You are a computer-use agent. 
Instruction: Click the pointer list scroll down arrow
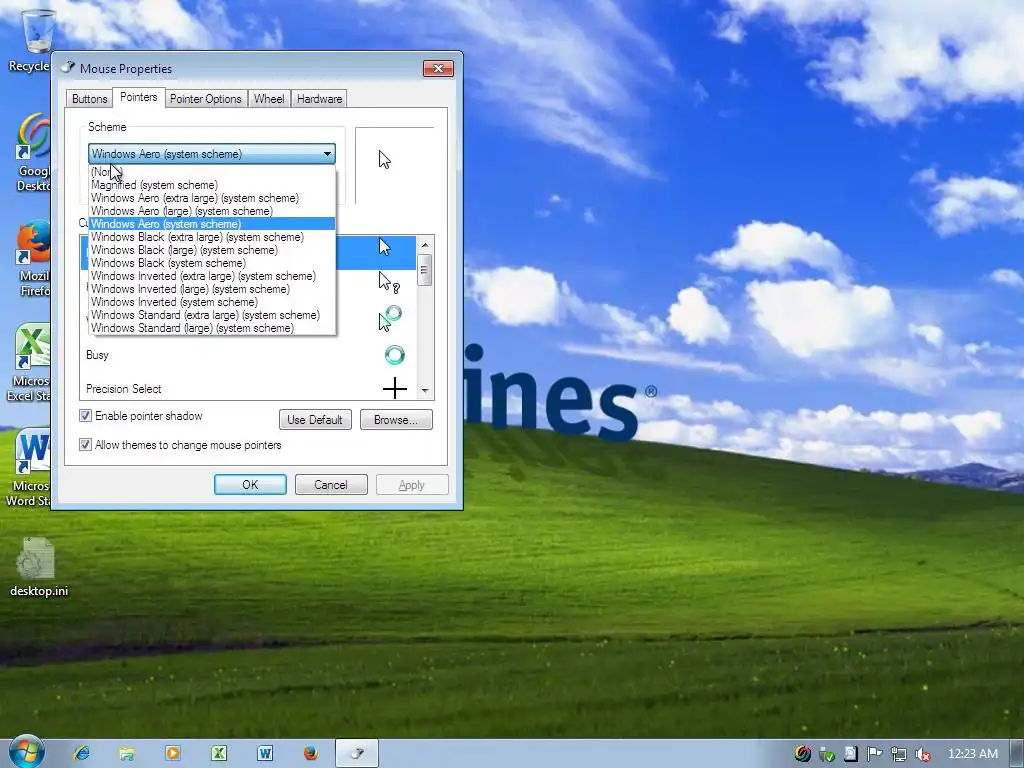[425, 391]
